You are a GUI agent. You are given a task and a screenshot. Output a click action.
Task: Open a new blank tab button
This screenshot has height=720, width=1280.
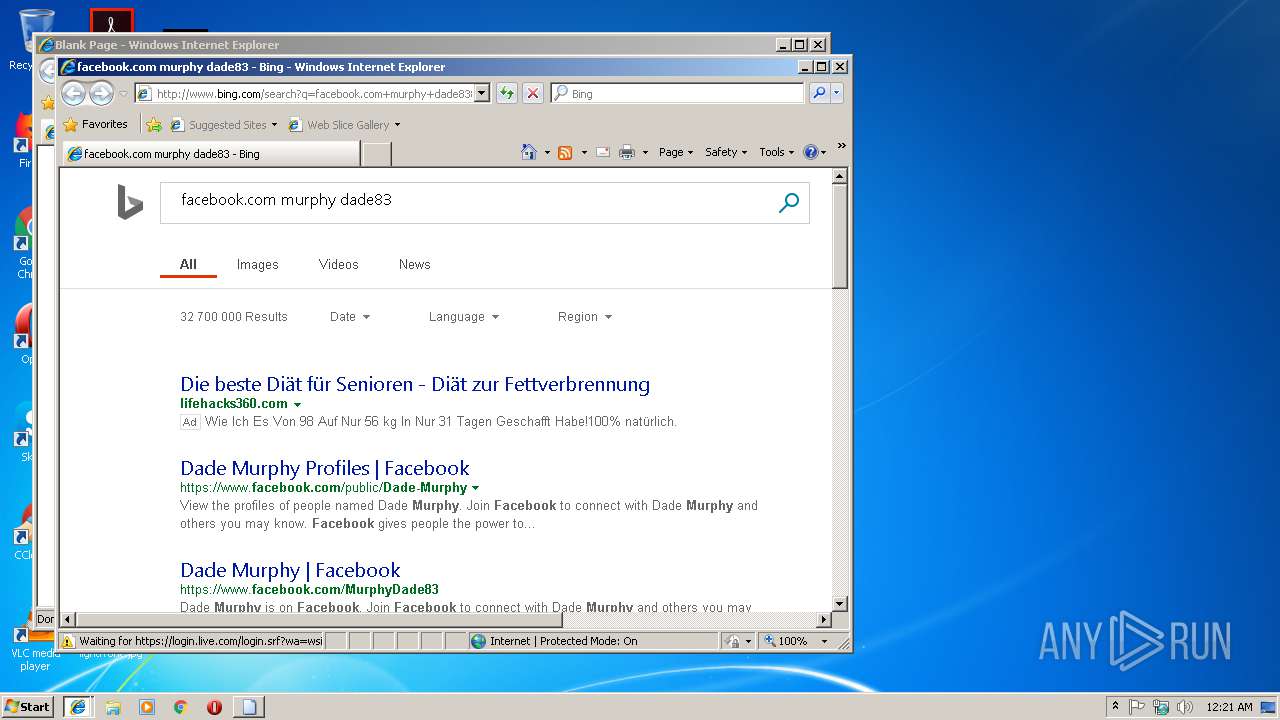point(376,154)
